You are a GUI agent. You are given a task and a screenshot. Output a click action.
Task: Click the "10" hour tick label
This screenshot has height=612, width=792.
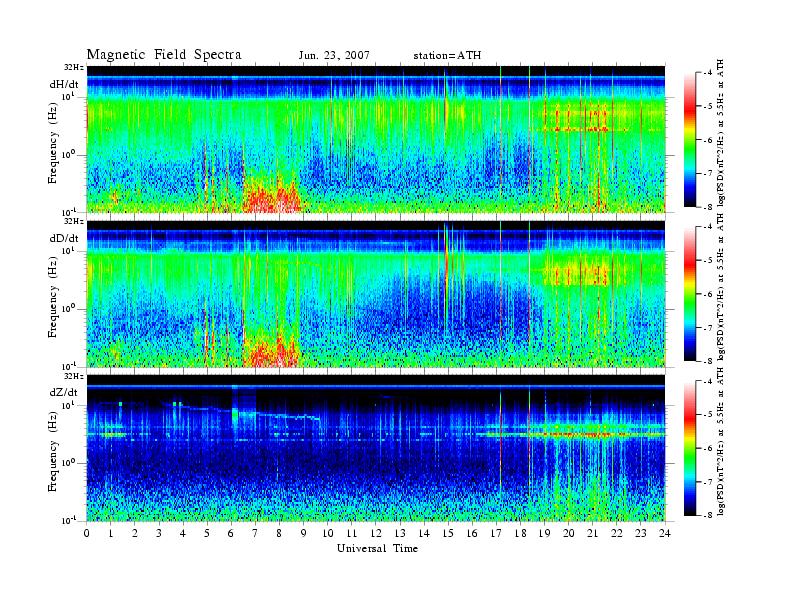[328, 534]
